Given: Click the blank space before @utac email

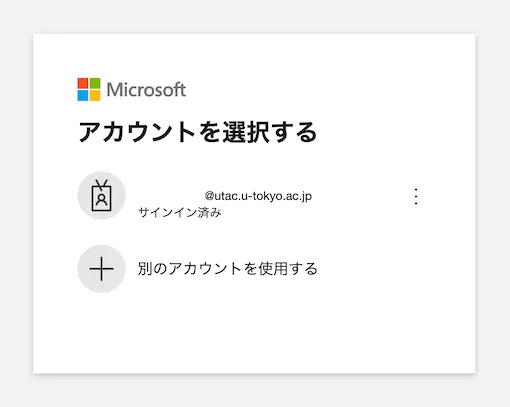Looking at the screenshot, I should click(x=171, y=196).
